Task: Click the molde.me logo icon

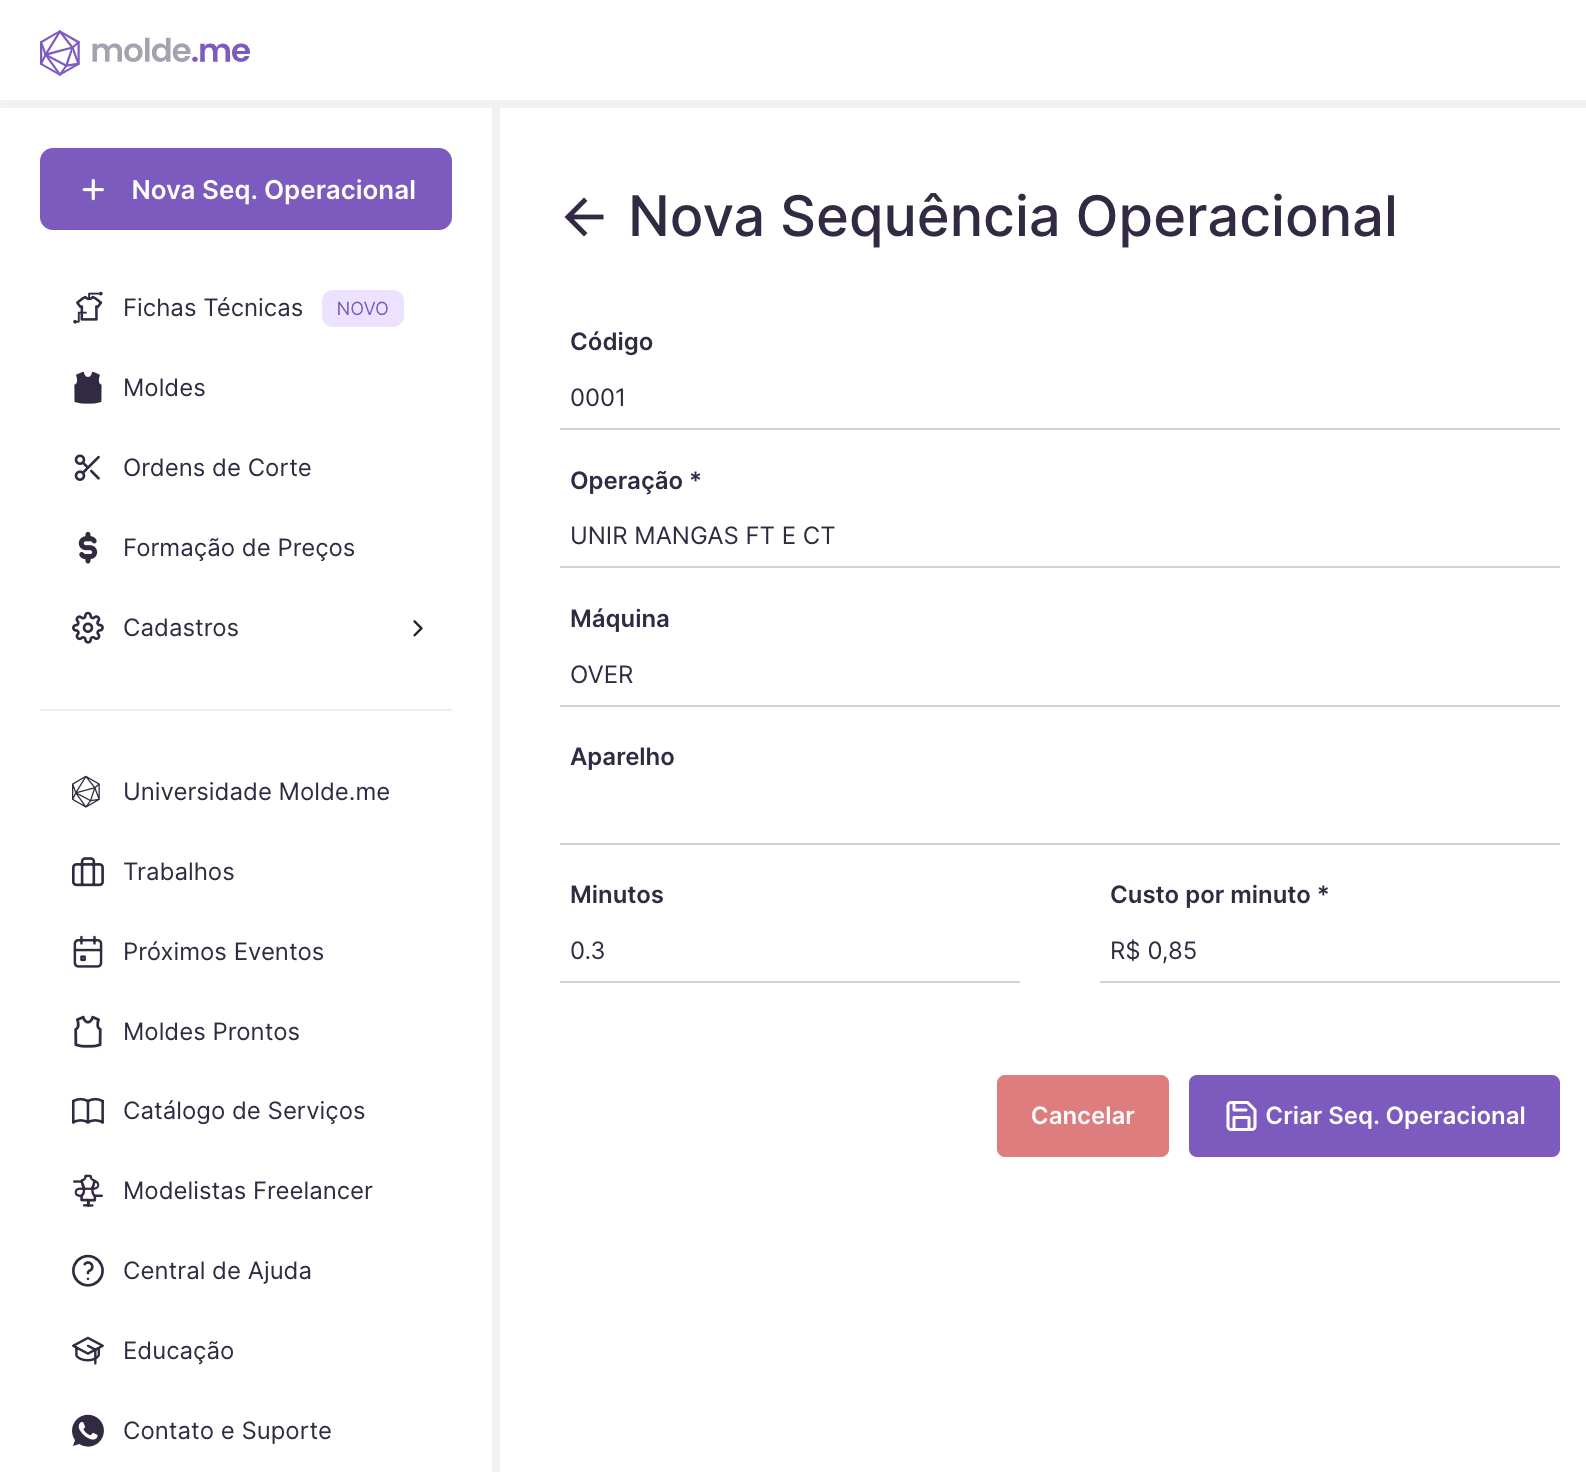Action: pyautogui.click(x=60, y=52)
